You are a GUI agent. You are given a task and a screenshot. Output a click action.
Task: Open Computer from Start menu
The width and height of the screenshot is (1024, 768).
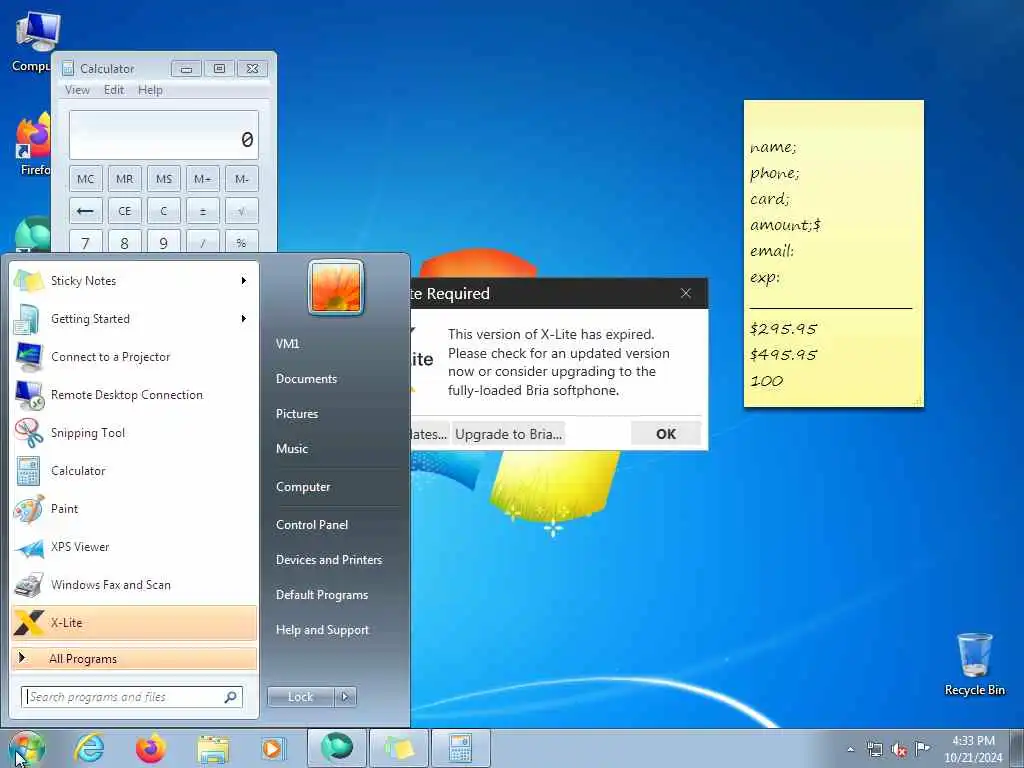pyautogui.click(x=303, y=487)
